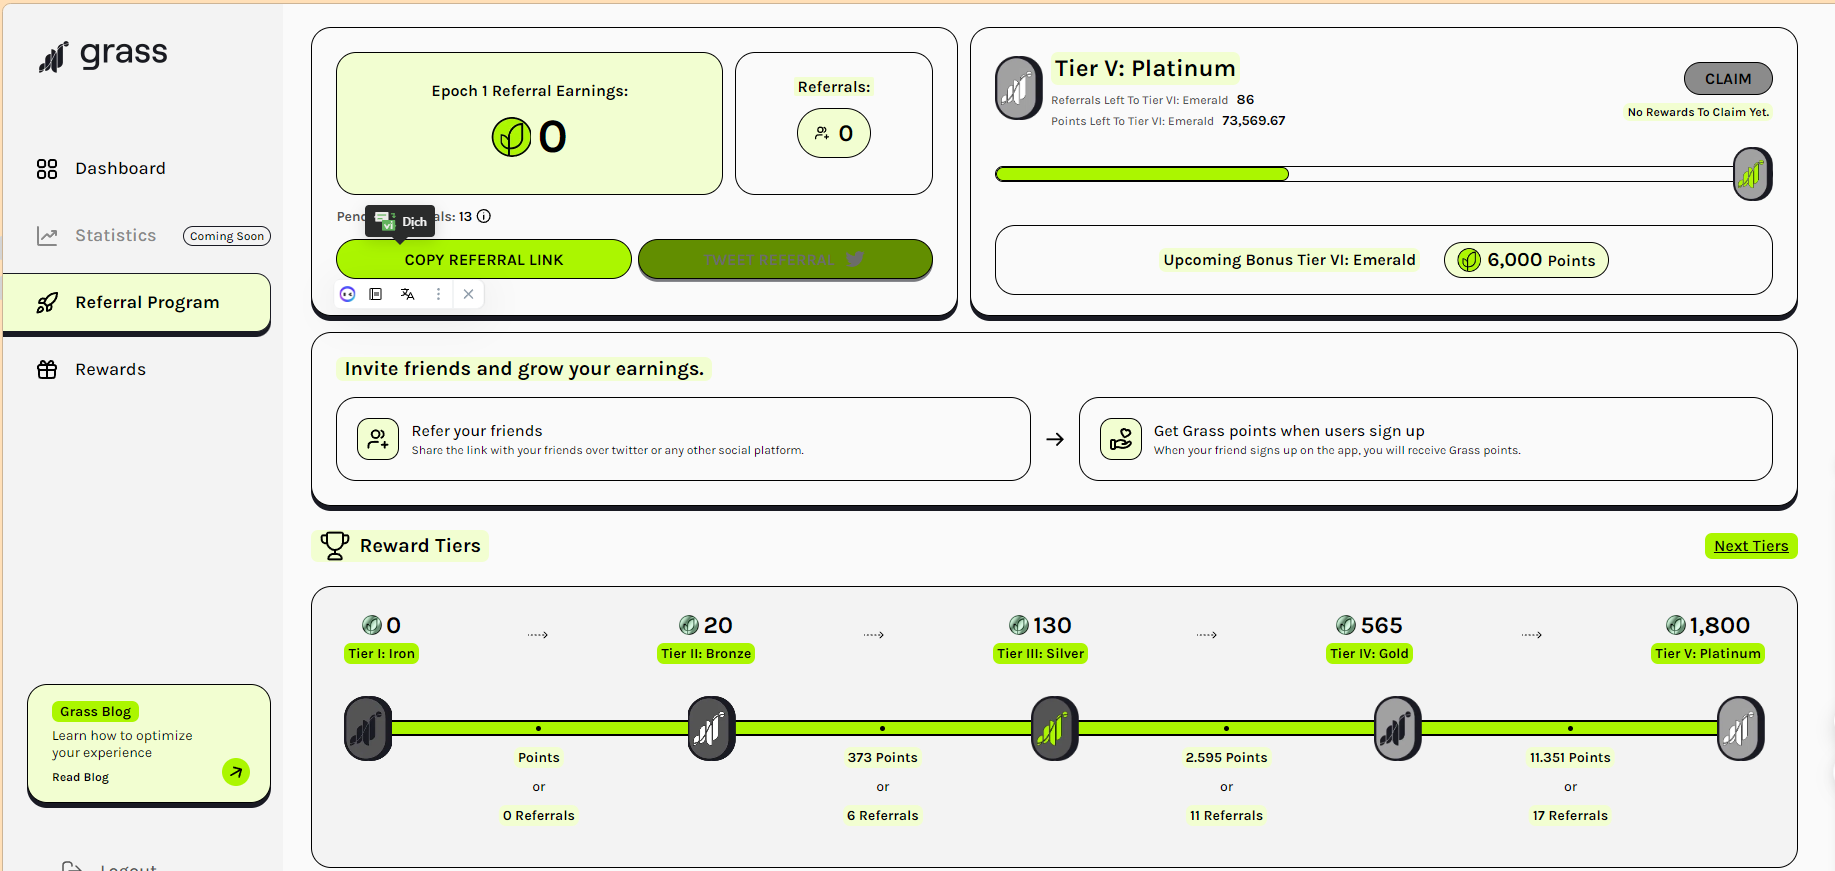
Task: Click the leaf icon in the 6,000 Points pill
Action: [1469, 260]
